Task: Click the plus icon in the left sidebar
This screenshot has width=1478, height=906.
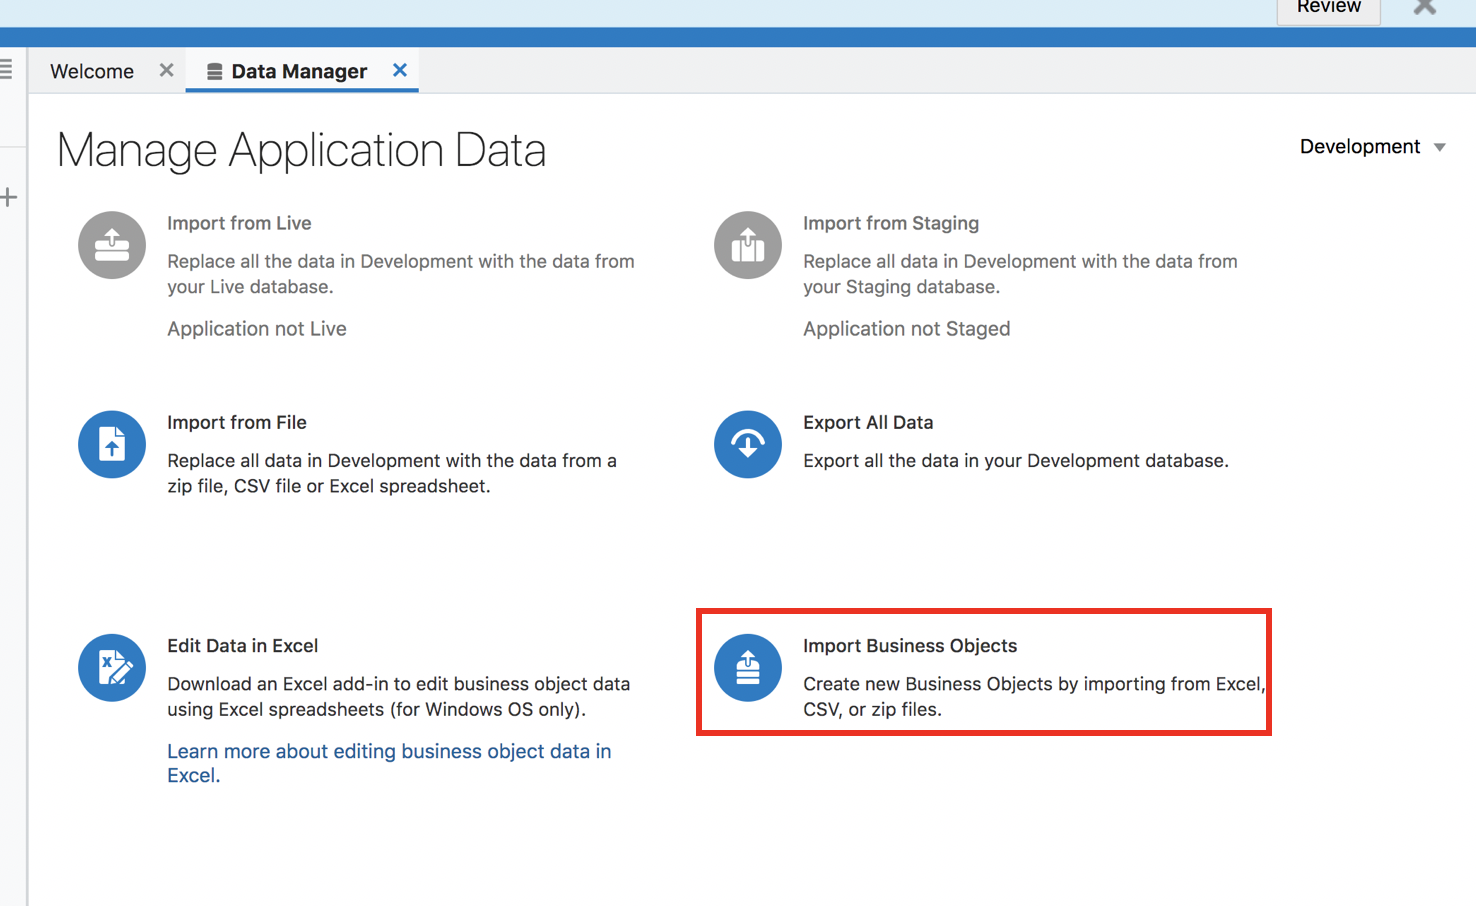Action: pos(9,197)
